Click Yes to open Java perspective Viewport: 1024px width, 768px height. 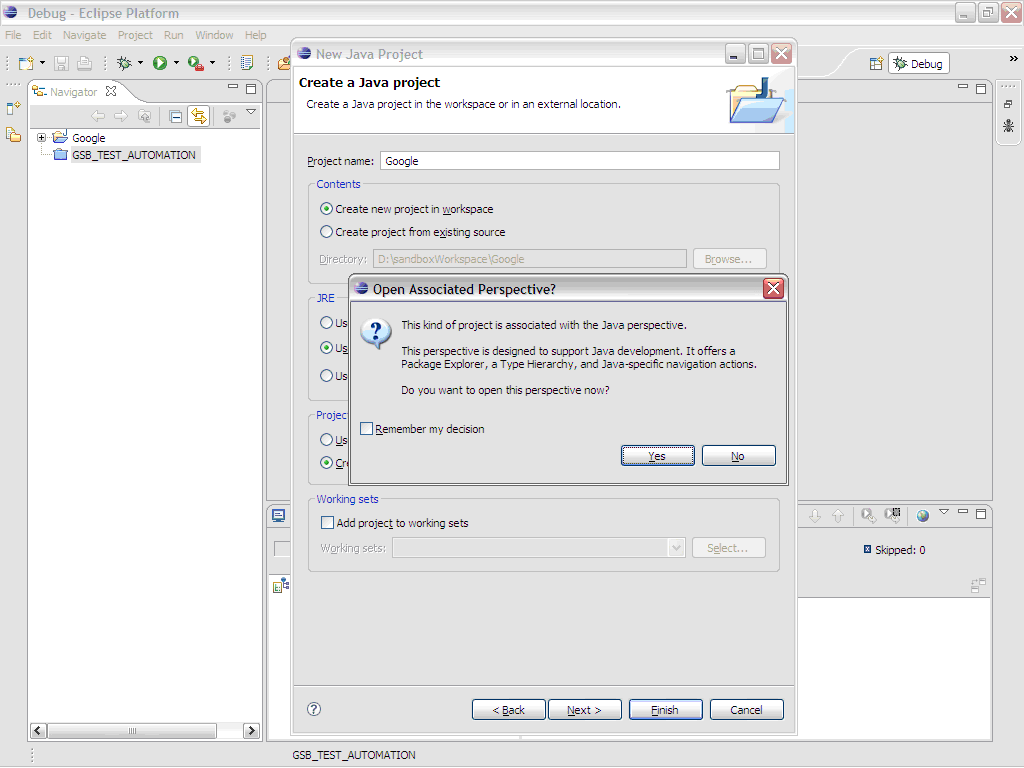coord(658,456)
